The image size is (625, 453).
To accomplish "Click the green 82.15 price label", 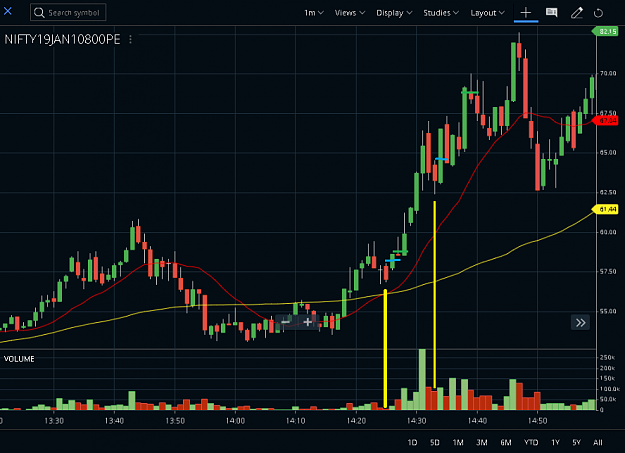I will [x=605, y=31].
